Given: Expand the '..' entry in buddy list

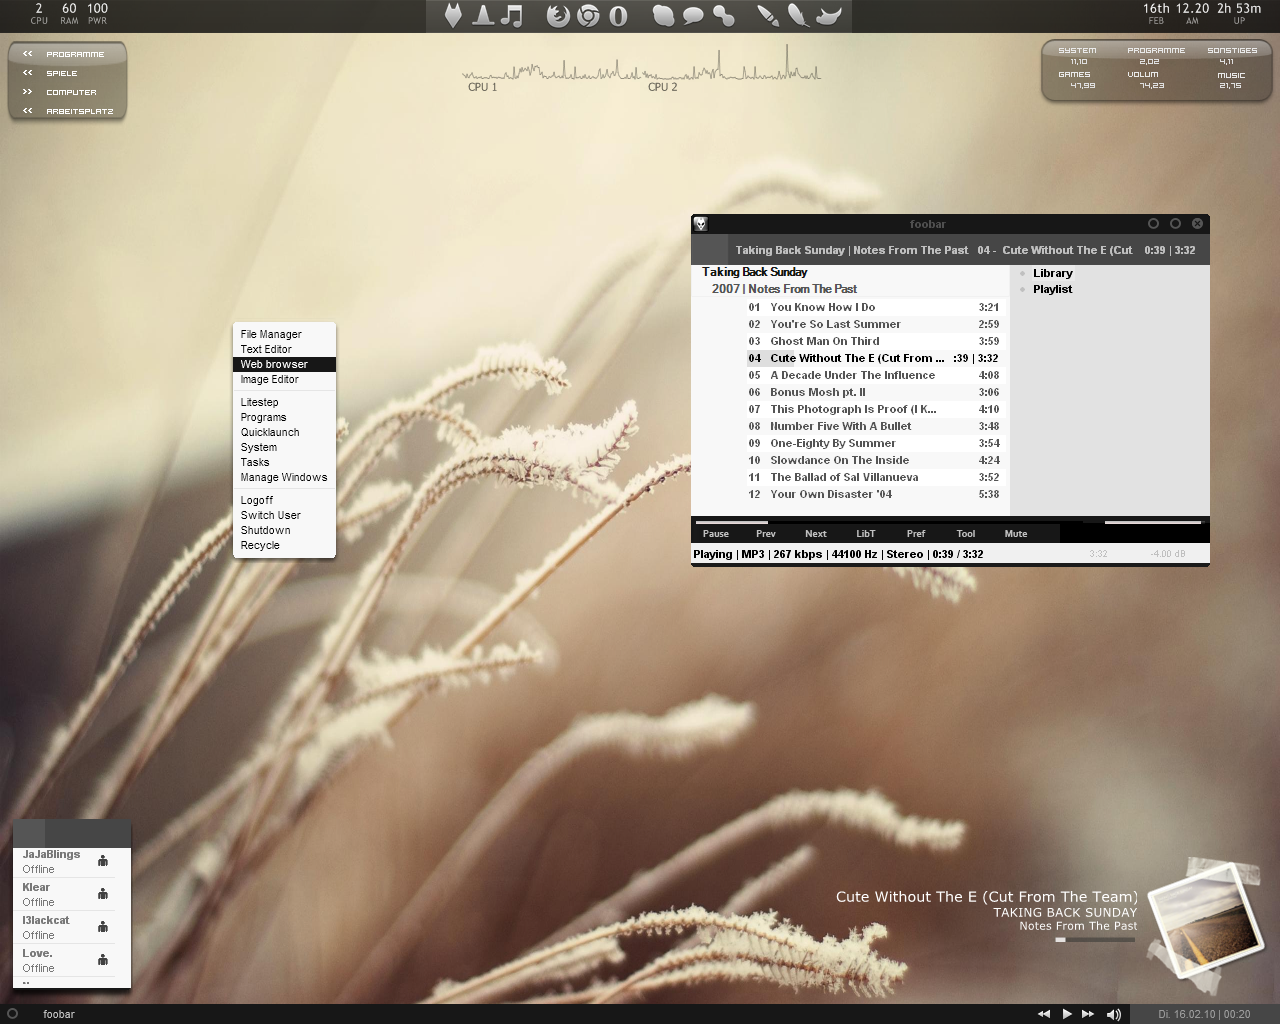Looking at the screenshot, I should tap(26, 982).
